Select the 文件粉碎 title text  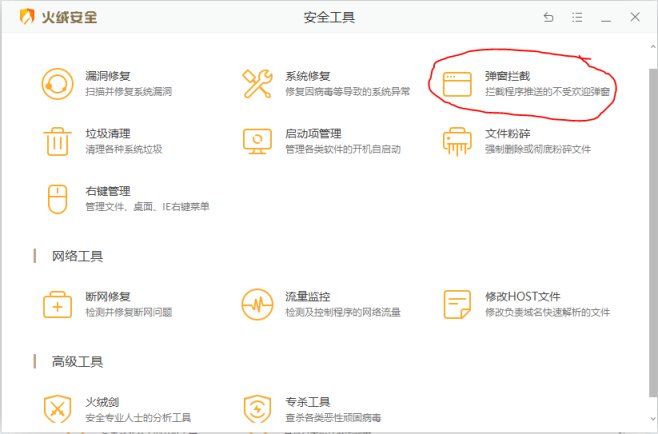click(x=507, y=133)
